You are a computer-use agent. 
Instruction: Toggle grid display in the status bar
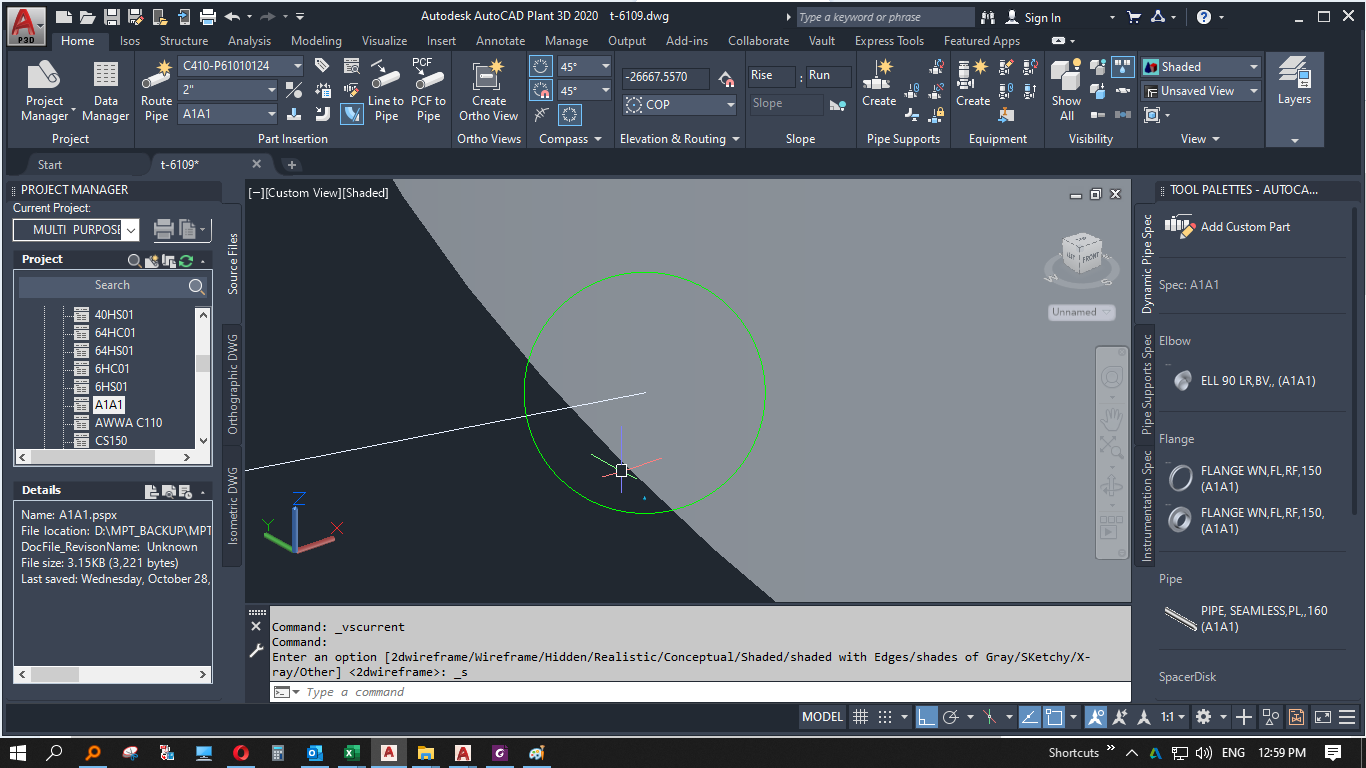click(861, 717)
